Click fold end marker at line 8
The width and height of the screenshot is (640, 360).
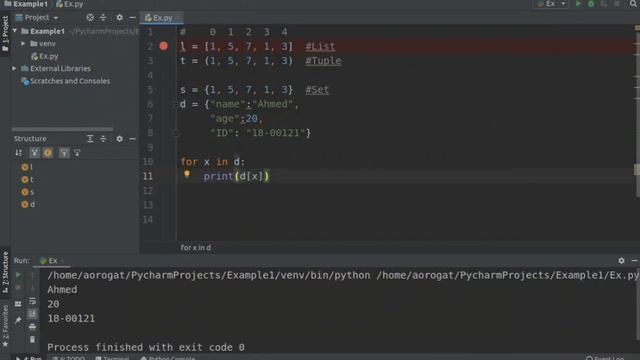pyautogui.click(x=176, y=133)
